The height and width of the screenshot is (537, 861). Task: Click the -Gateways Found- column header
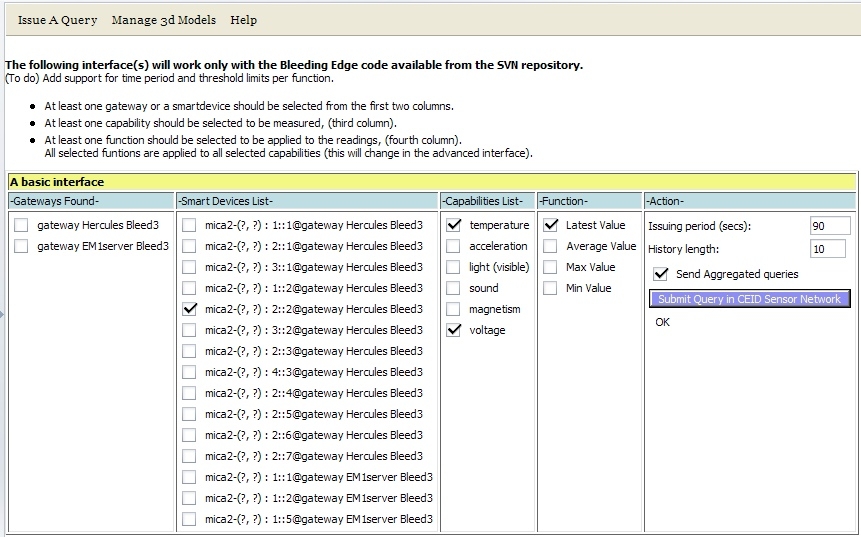click(91, 201)
